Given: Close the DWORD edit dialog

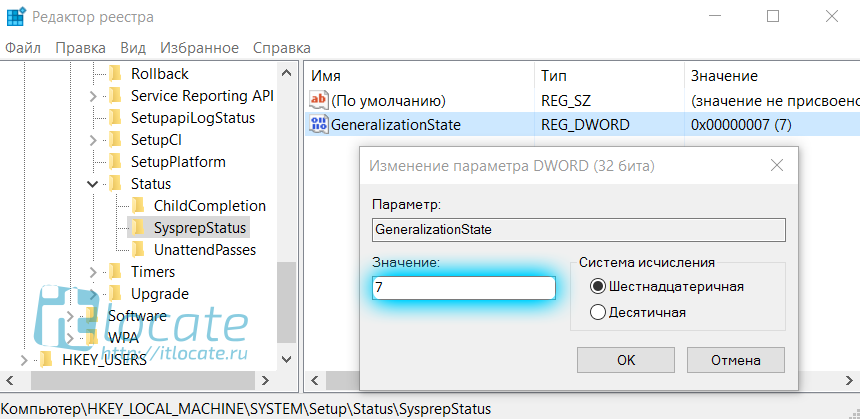Looking at the screenshot, I should point(776,166).
